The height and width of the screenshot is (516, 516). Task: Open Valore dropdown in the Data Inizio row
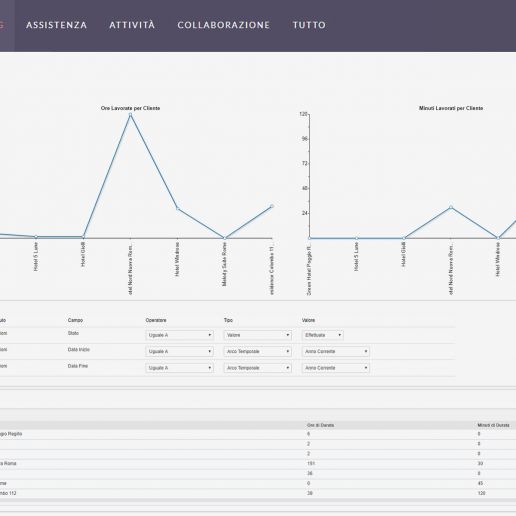(x=336, y=351)
